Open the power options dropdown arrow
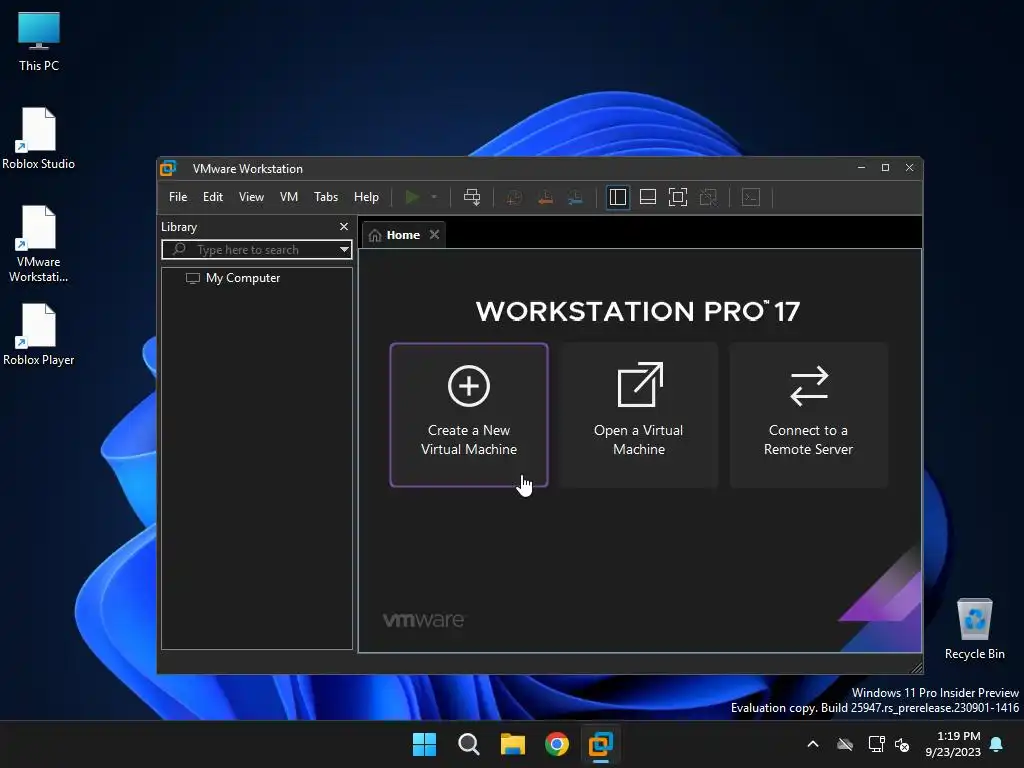 [434, 197]
